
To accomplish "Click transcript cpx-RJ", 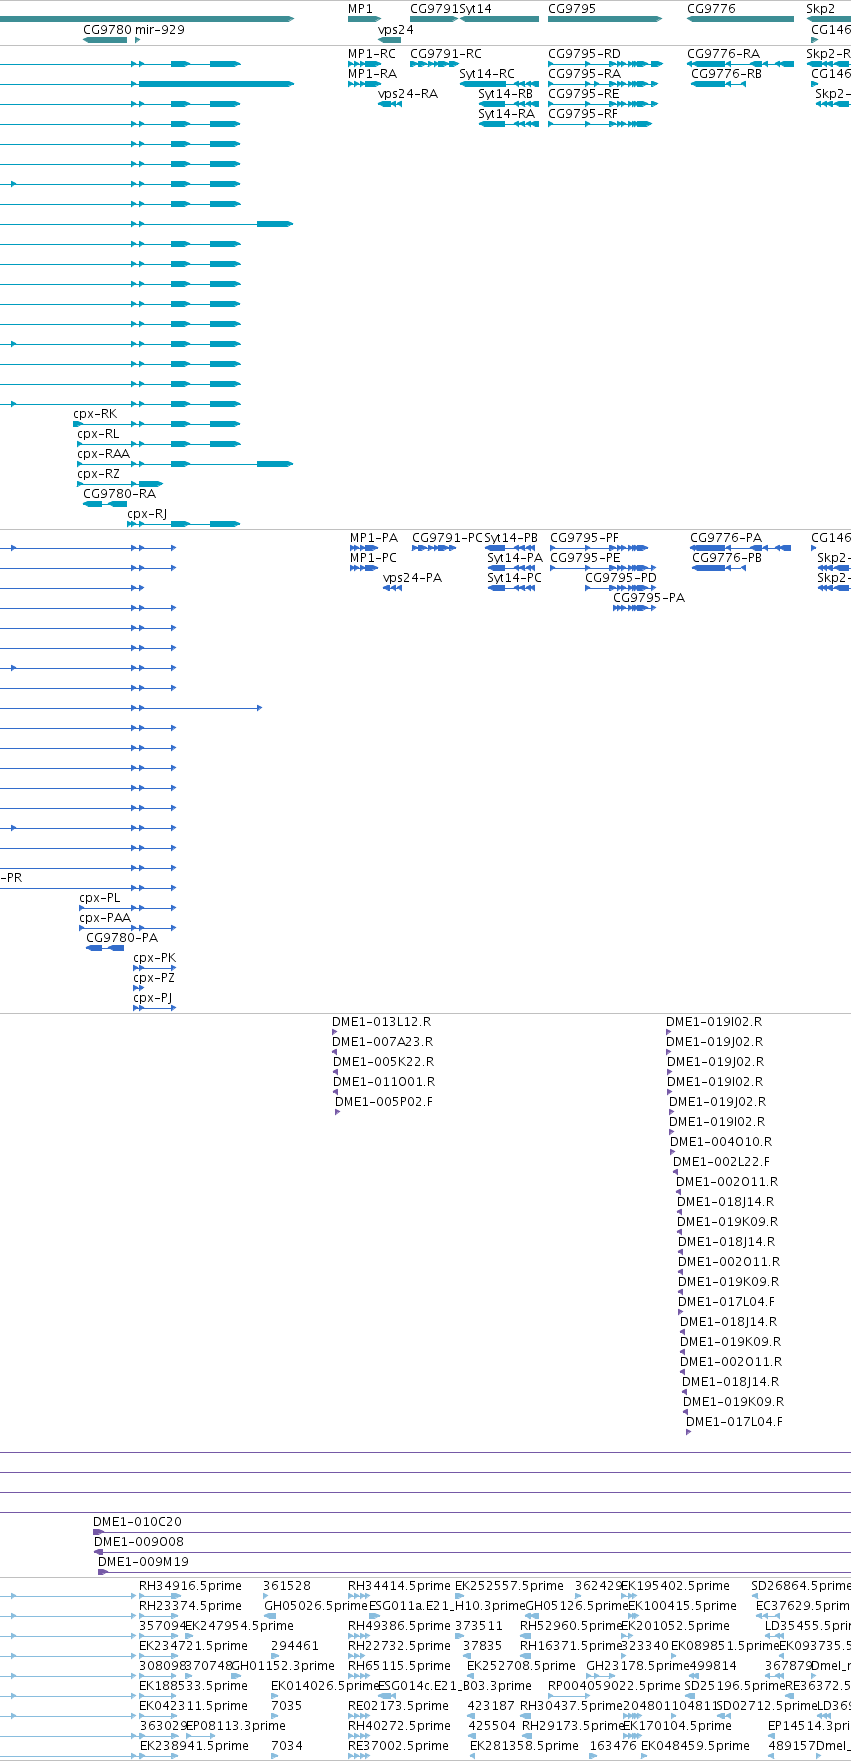I will (147, 514).
